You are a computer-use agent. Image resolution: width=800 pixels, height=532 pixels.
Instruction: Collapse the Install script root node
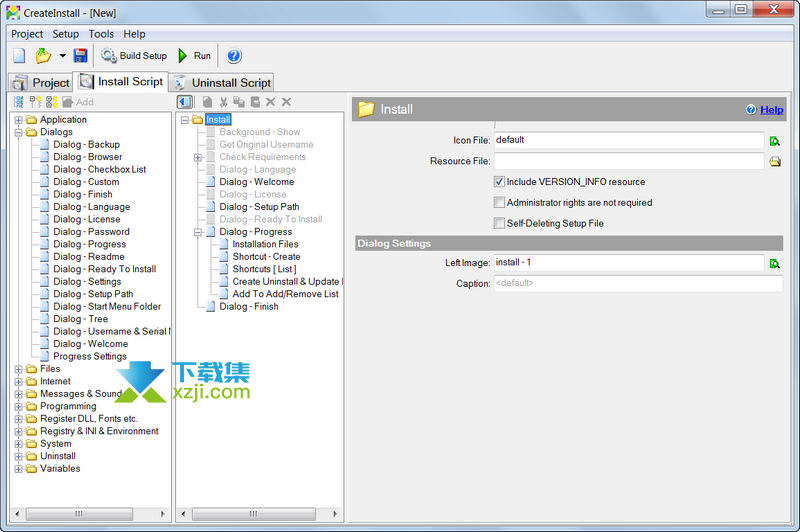185,120
